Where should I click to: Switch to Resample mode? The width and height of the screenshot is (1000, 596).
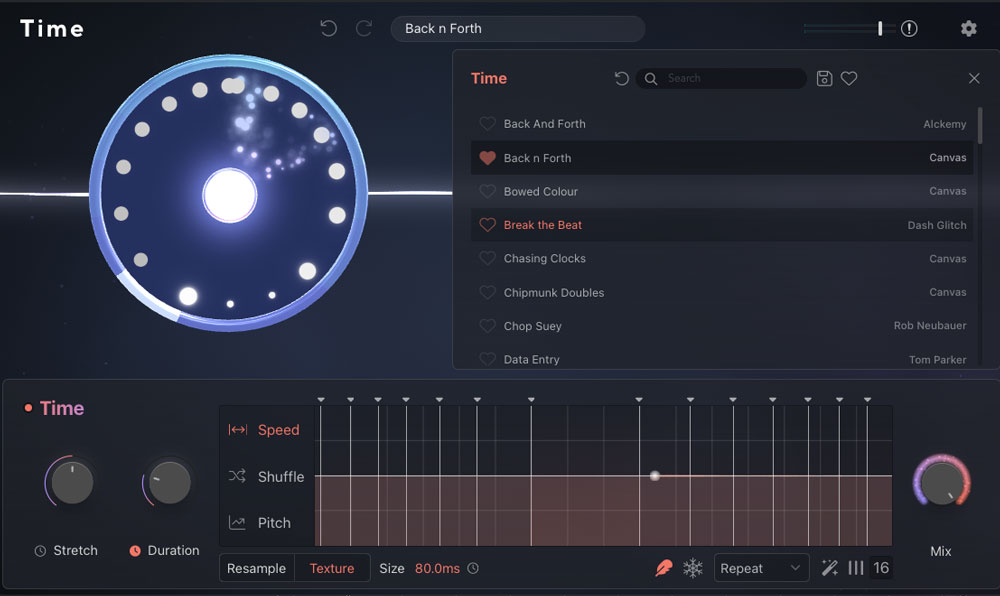[x=256, y=568]
